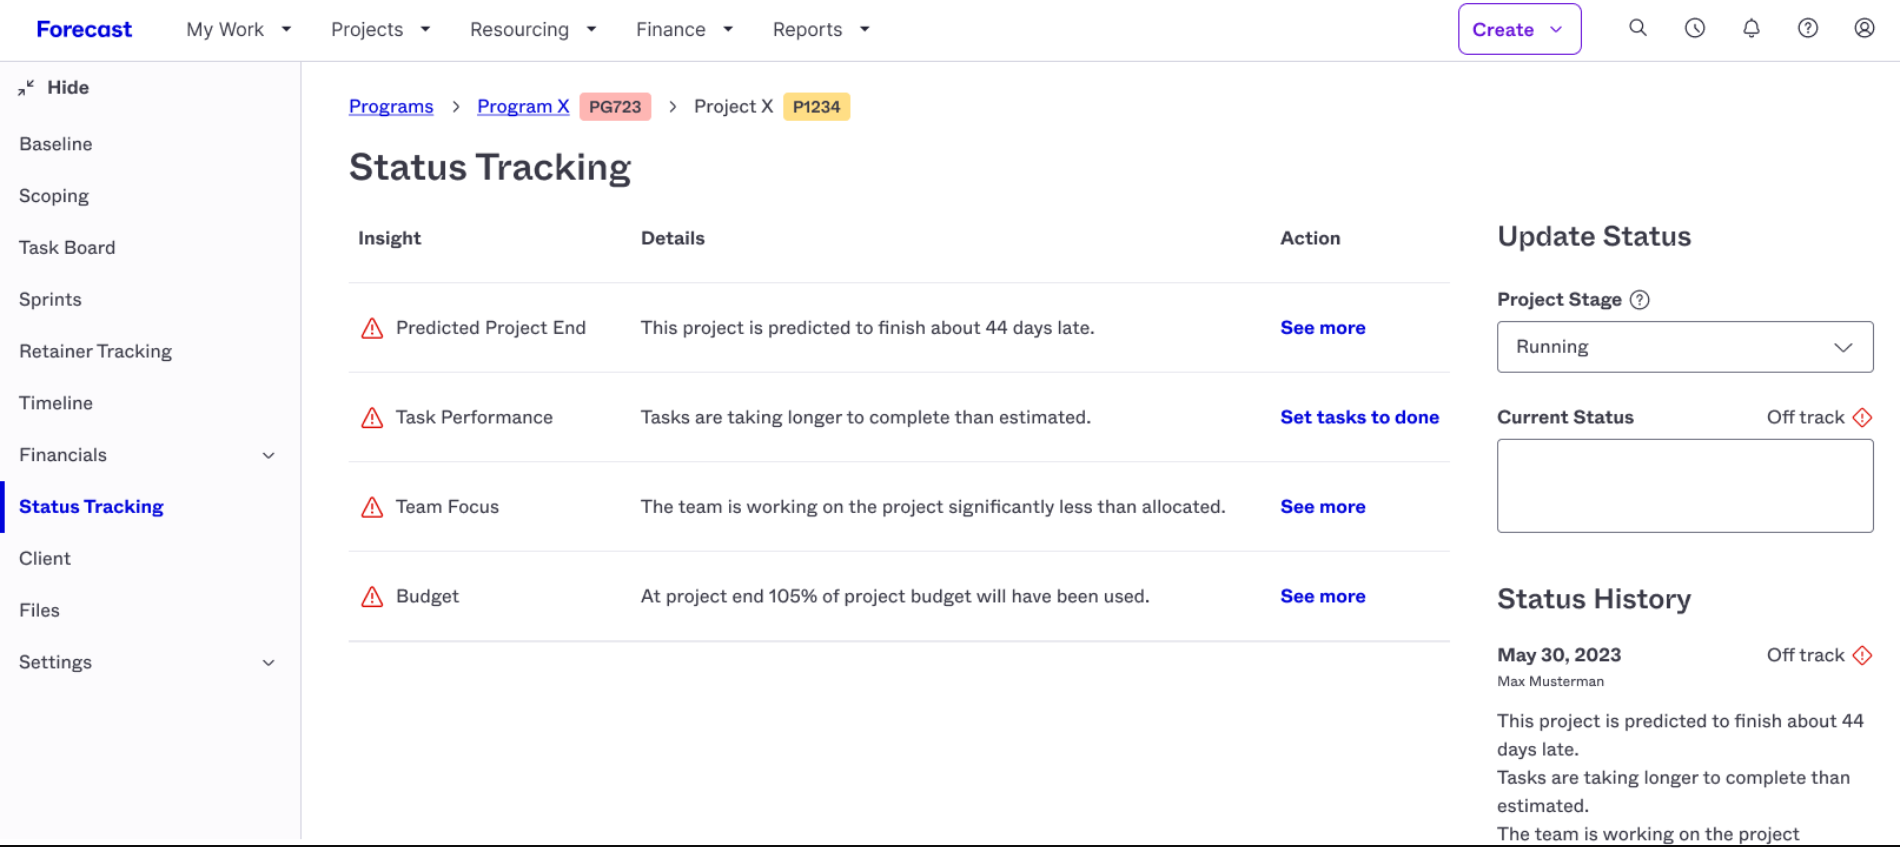Viewport: 1900px width, 847px height.
Task: Click the PG723 program badge
Action: click(x=615, y=107)
